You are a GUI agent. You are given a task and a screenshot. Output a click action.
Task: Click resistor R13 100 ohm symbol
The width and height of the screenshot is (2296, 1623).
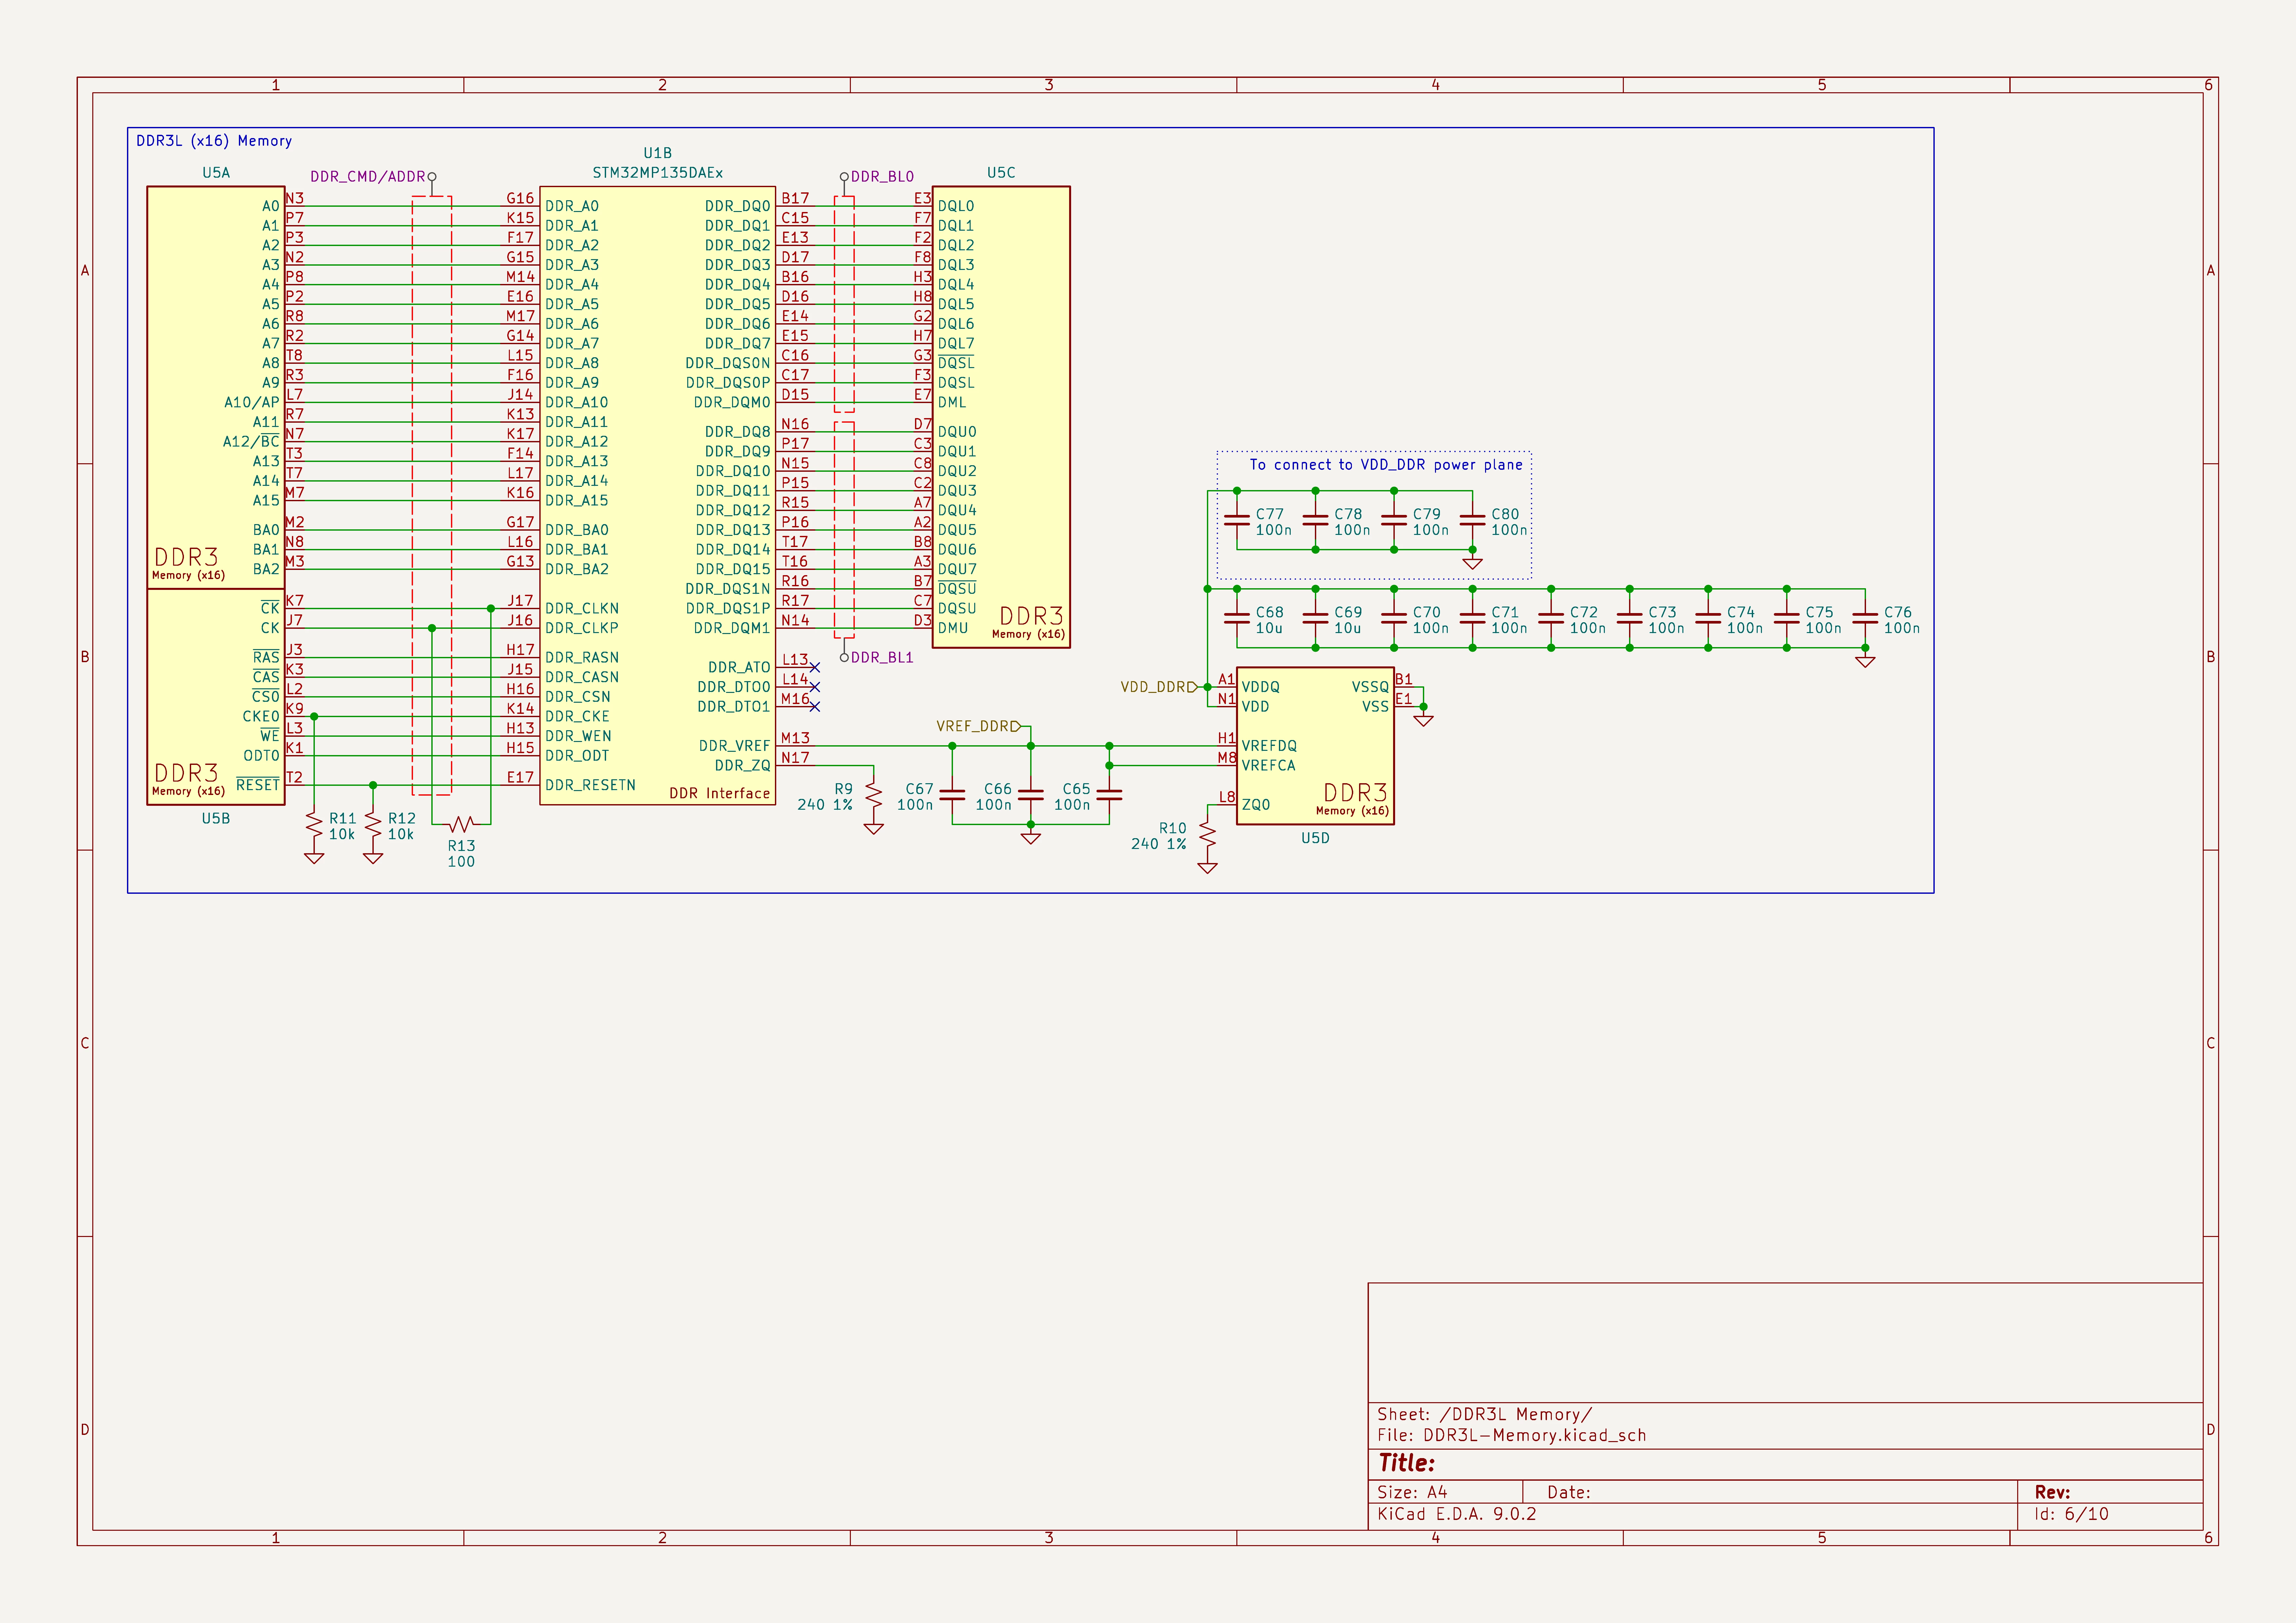461,824
